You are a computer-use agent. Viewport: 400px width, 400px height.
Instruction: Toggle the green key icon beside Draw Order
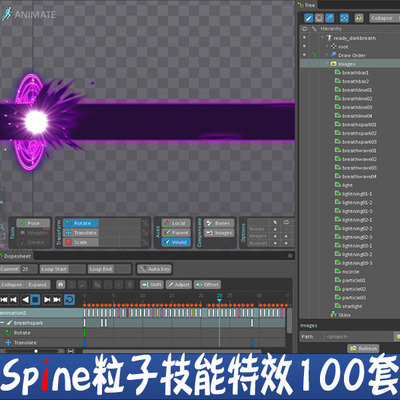(314, 55)
